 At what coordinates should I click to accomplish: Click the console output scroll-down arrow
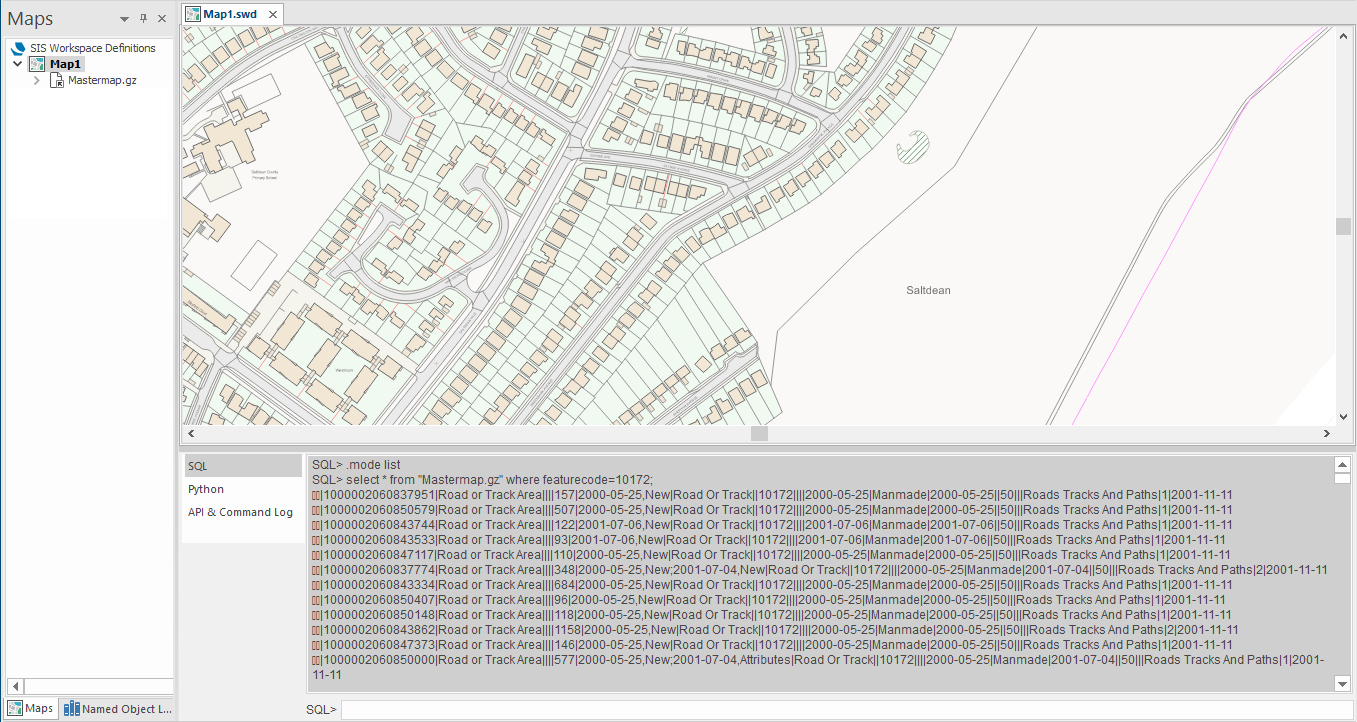click(x=1342, y=683)
